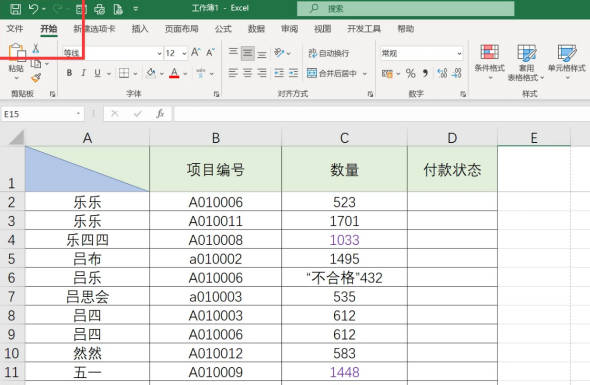The width and height of the screenshot is (590, 385).
Task: Apply comma style number format
Action: click(x=425, y=73)
